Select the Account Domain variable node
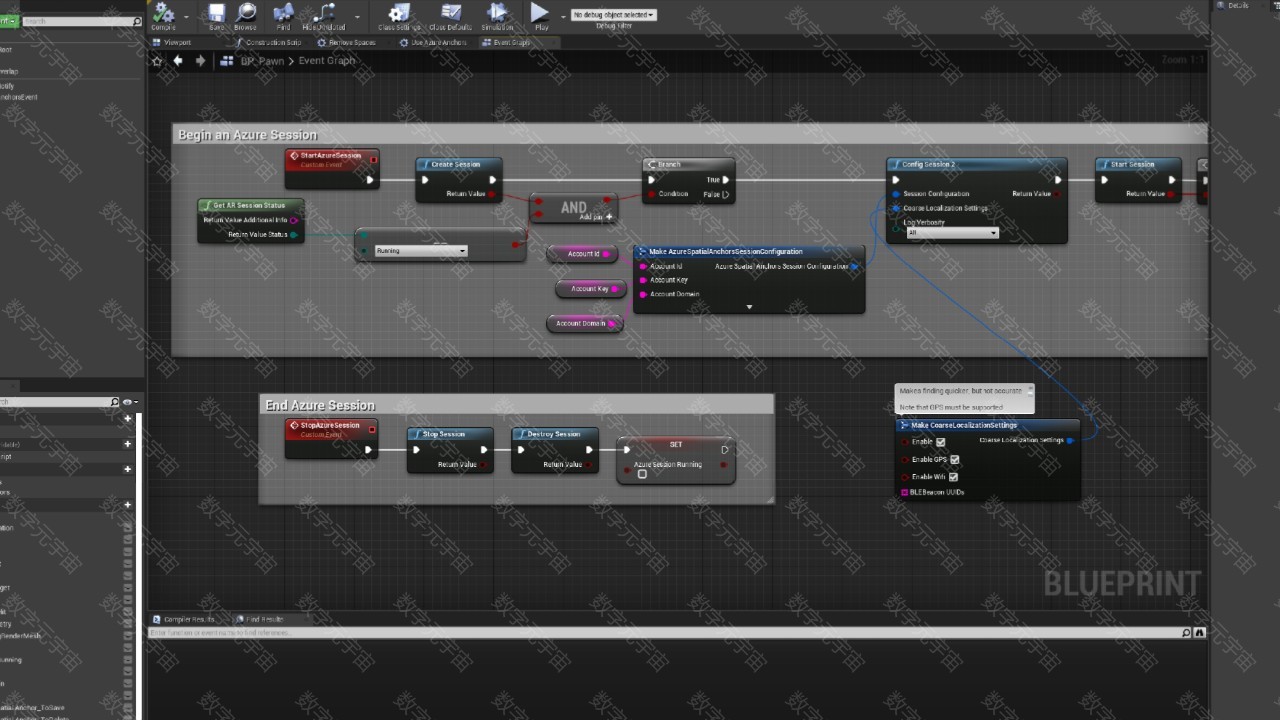The image size is (1280, 720). (x=584, y=324)
